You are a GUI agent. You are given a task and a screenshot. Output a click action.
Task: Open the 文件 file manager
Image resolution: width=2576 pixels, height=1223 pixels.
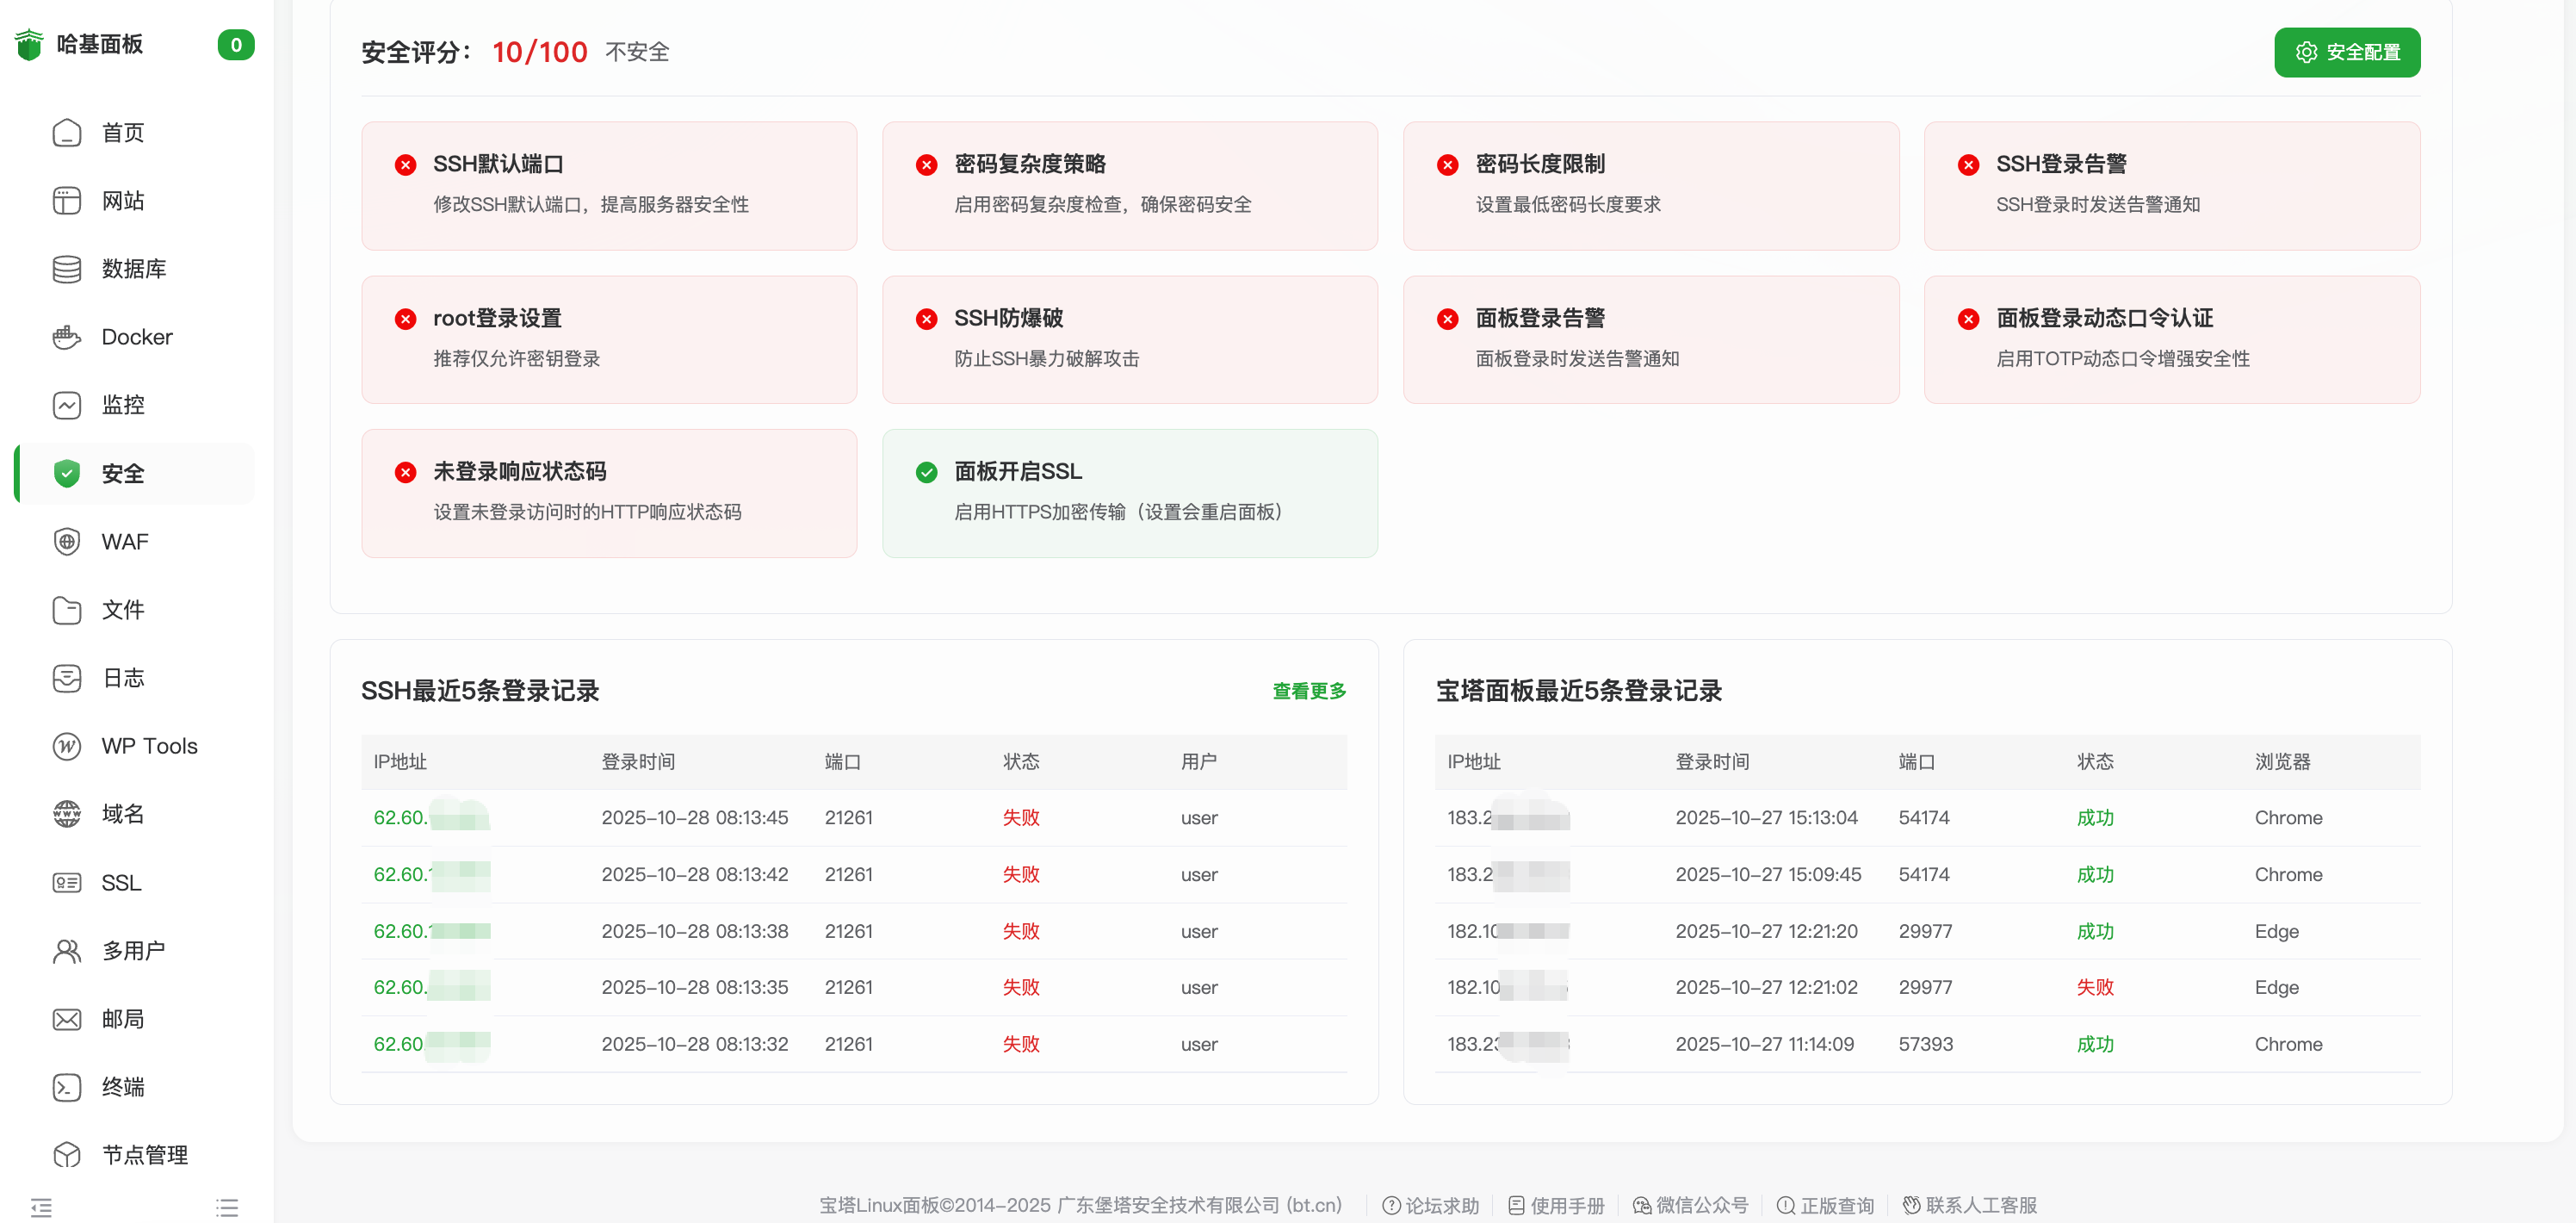tap(122, 609)
